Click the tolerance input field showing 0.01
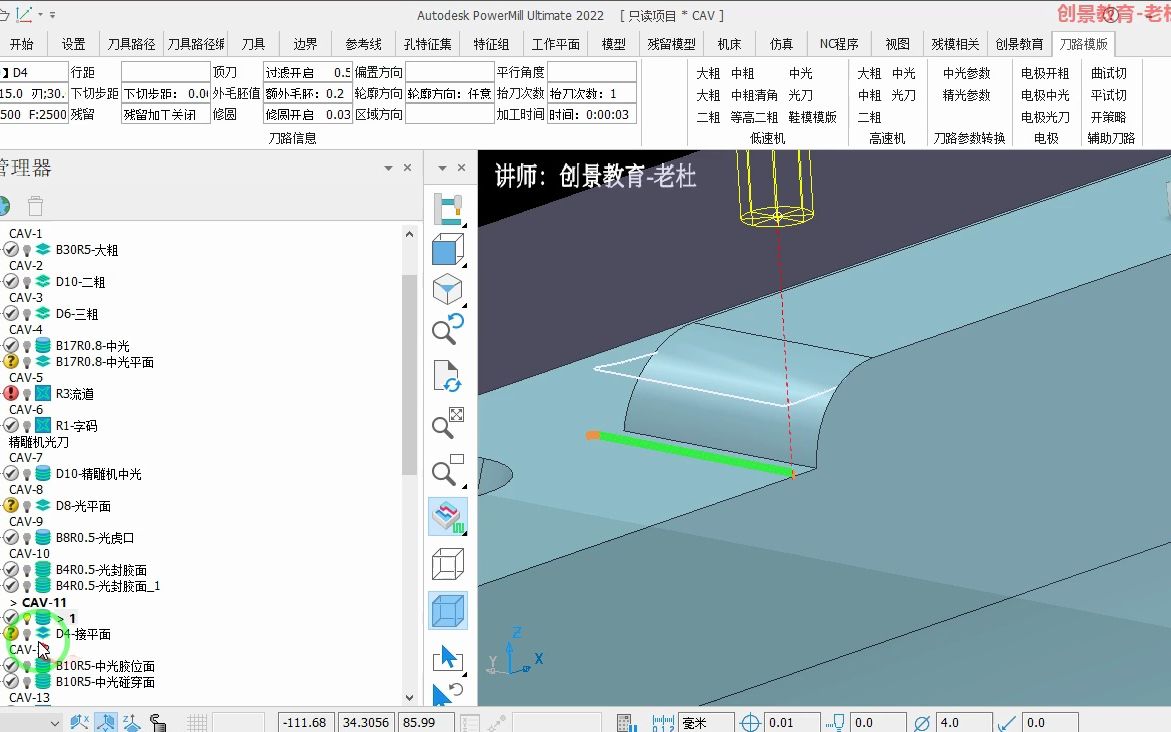1171x732 pixels. point(793,722)
